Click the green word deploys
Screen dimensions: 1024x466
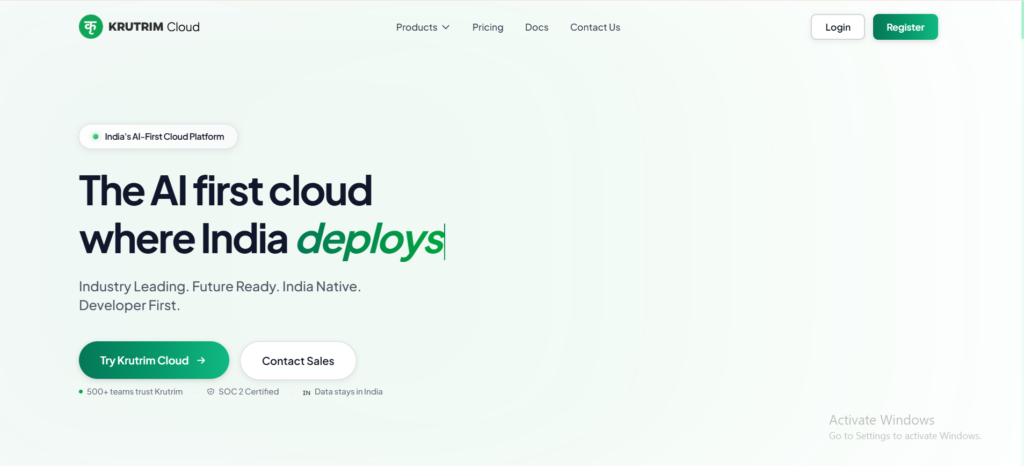370,240
